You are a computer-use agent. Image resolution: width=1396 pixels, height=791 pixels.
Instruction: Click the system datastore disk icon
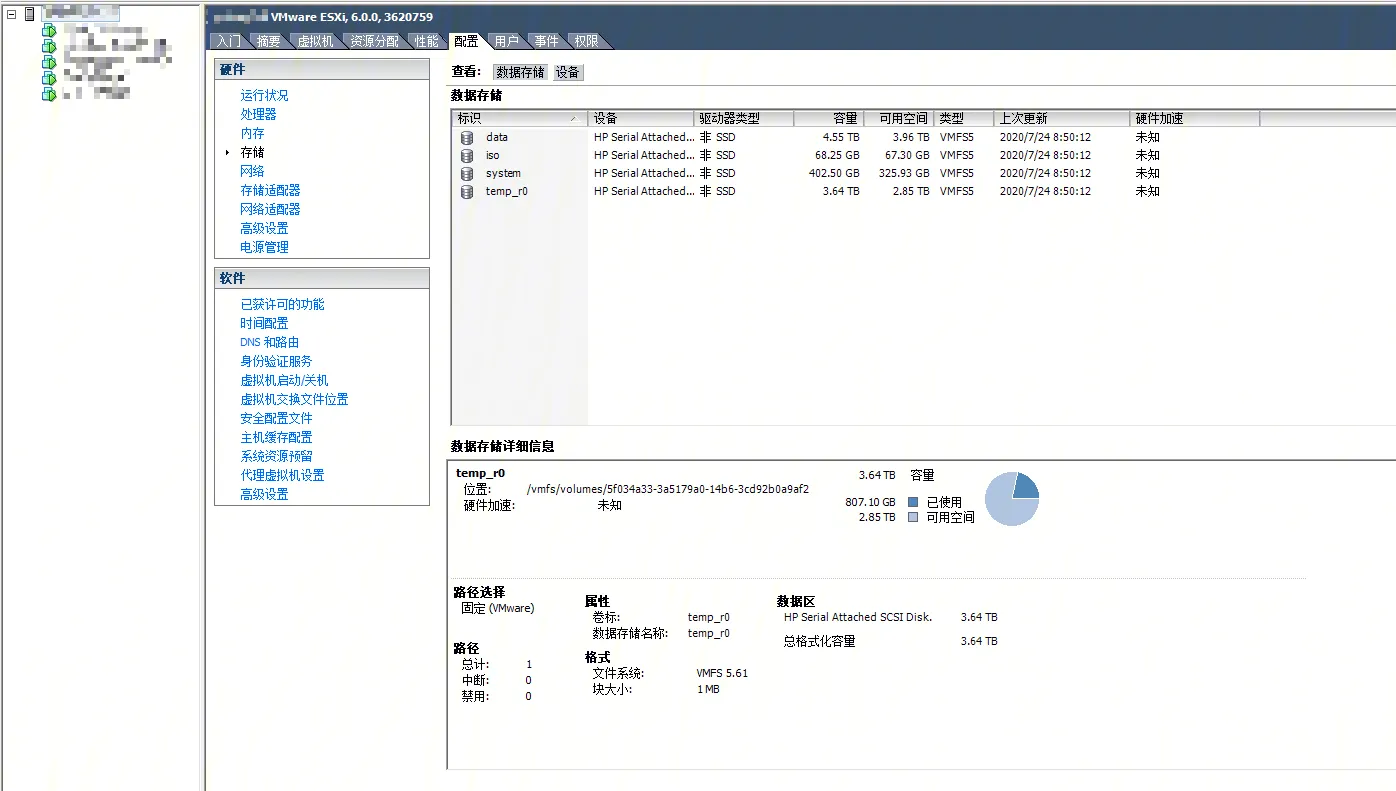[467, 173]
